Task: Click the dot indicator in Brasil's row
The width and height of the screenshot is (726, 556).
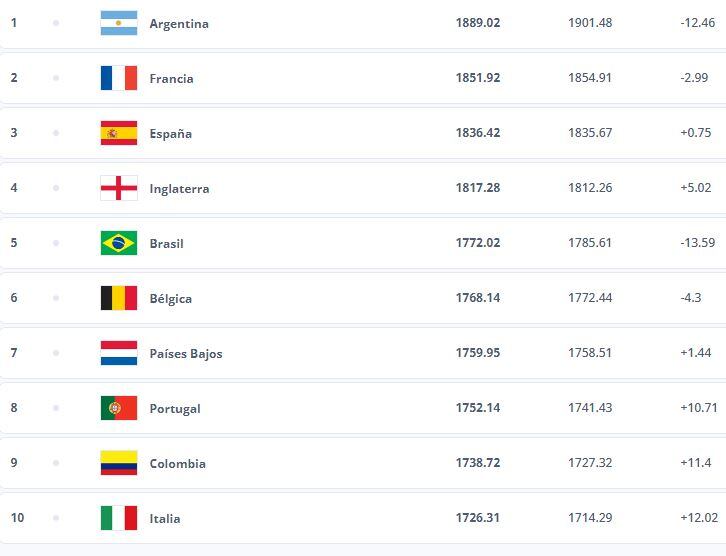Action: 56,243
